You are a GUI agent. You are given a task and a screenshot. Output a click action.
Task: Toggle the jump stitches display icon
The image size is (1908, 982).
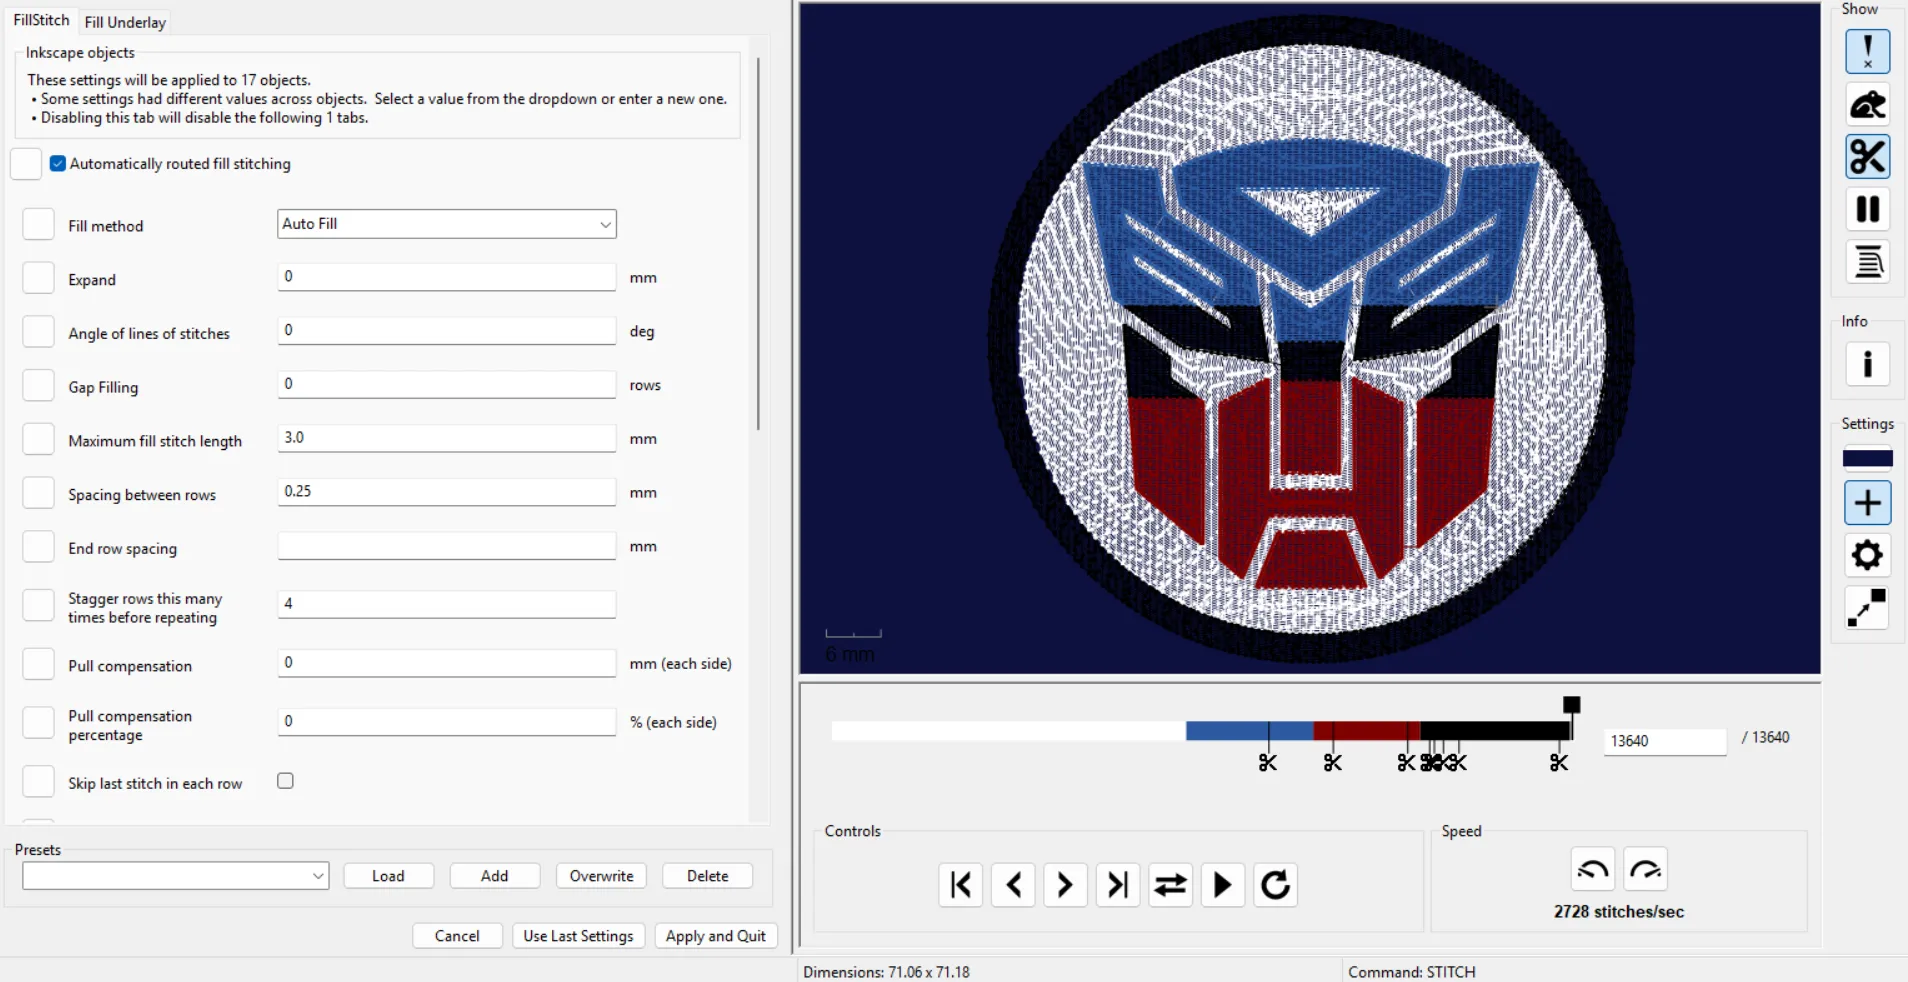[1867, 104]
